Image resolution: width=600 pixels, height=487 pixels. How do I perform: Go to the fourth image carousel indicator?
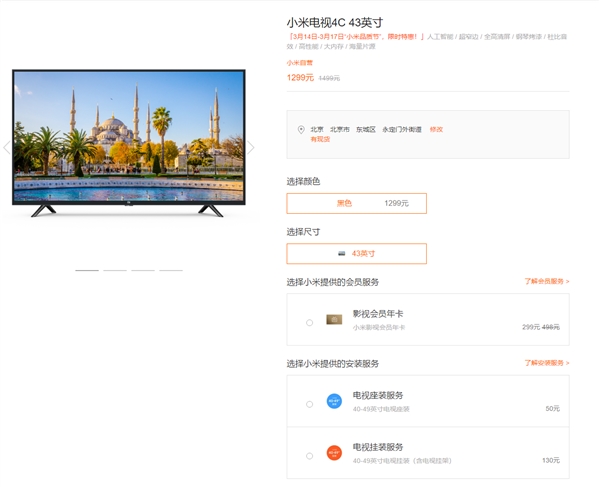pos(171,270)
